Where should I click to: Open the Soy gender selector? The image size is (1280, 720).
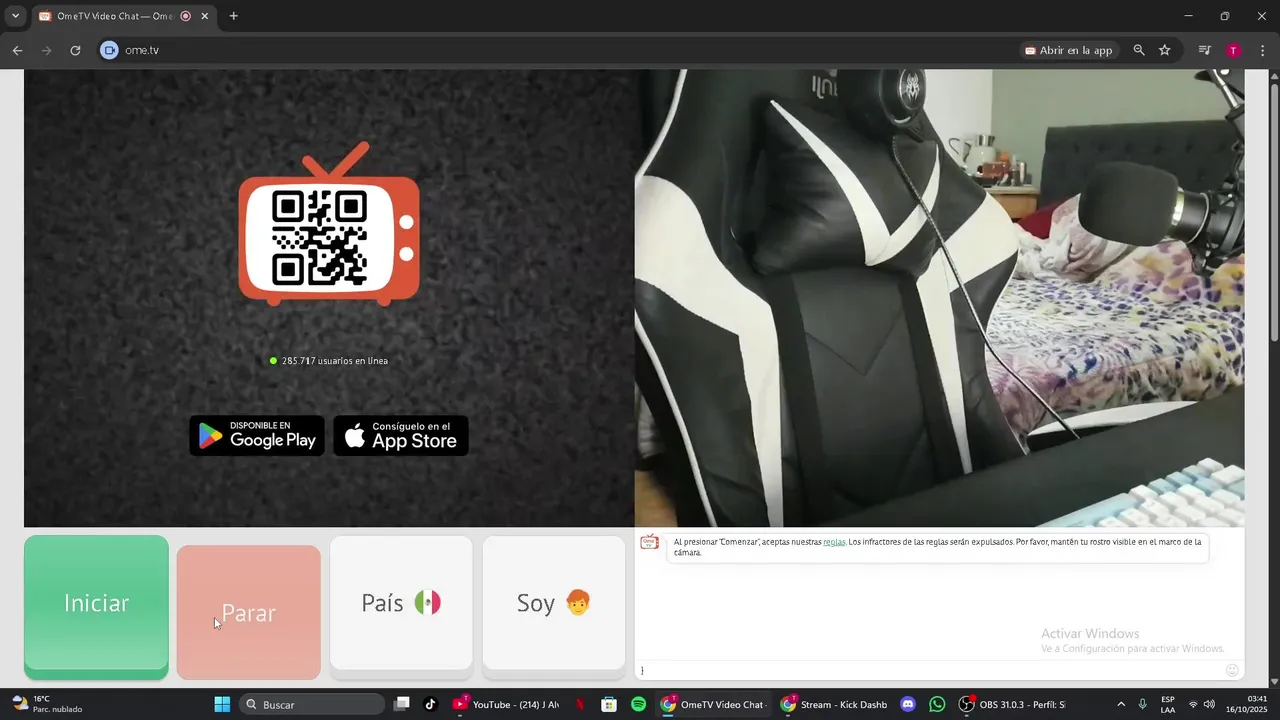[554, 603]
